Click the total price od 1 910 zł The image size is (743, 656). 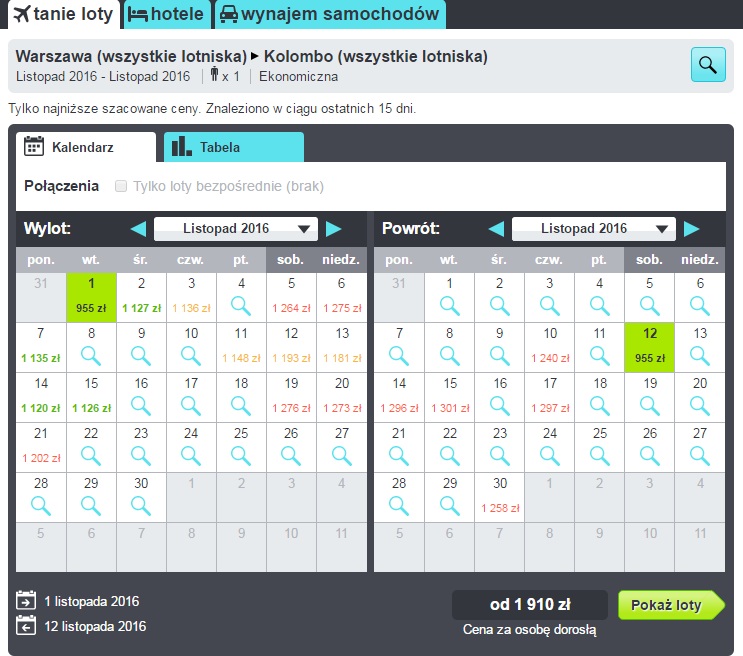pos(530,605)
